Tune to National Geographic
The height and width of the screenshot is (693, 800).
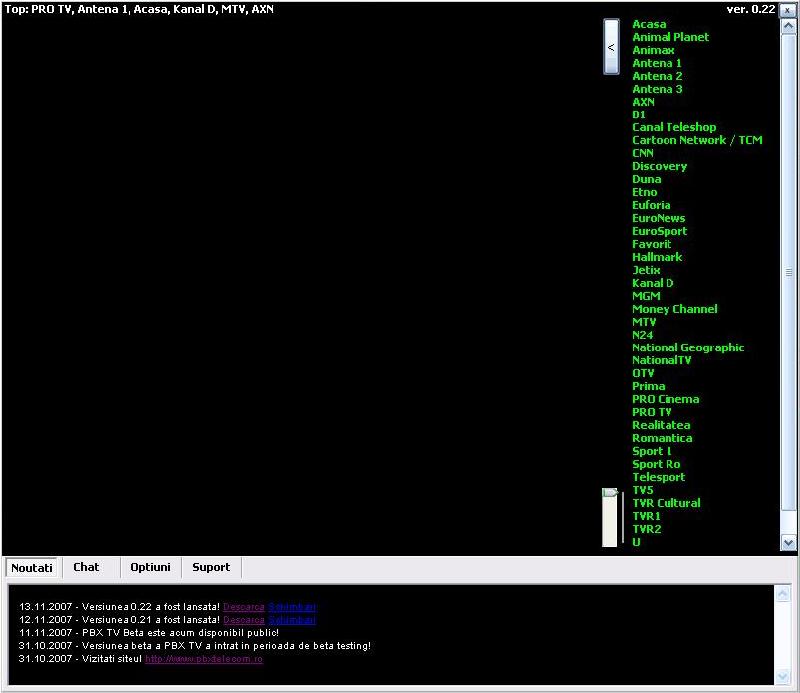coord(688,348)
